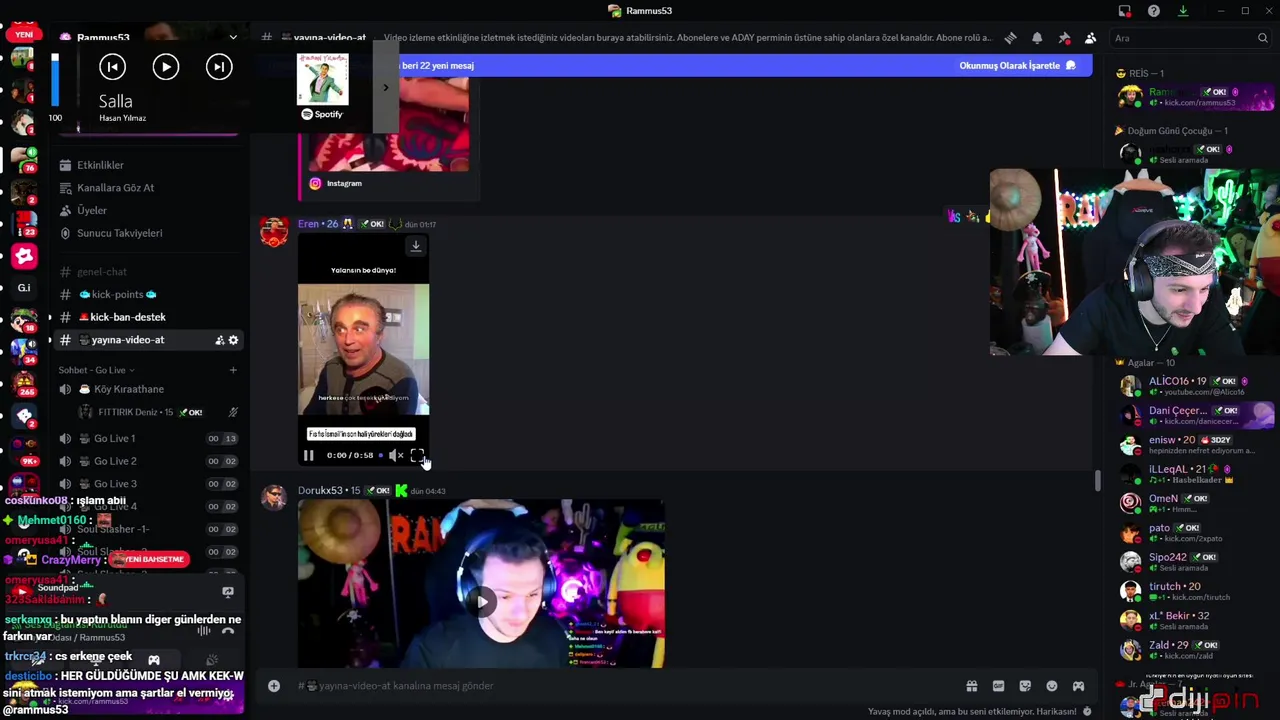Add channel to Sohbet - Go Live category
The width and height of the screenshot is (1280, 720).
(x=233, y=370)
